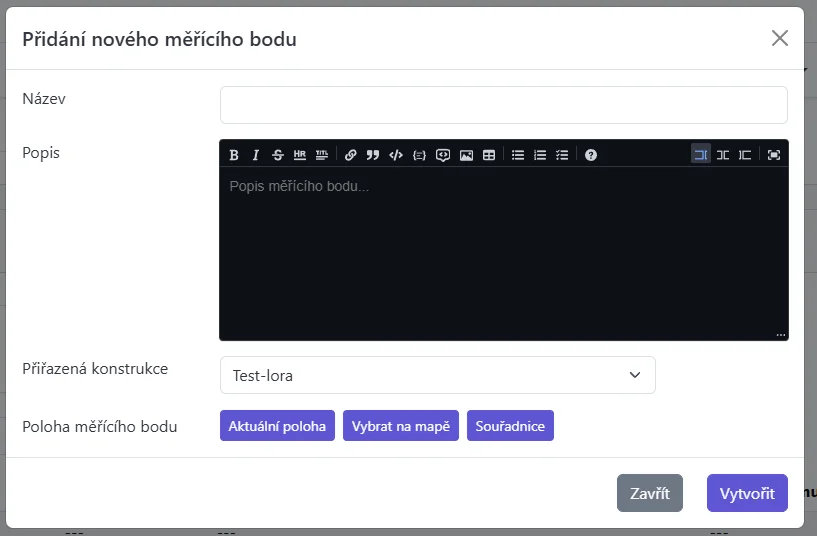Click the Vybrat na mapě button
Viewport: 817px width, 536px height.
(x=400, y=426)
